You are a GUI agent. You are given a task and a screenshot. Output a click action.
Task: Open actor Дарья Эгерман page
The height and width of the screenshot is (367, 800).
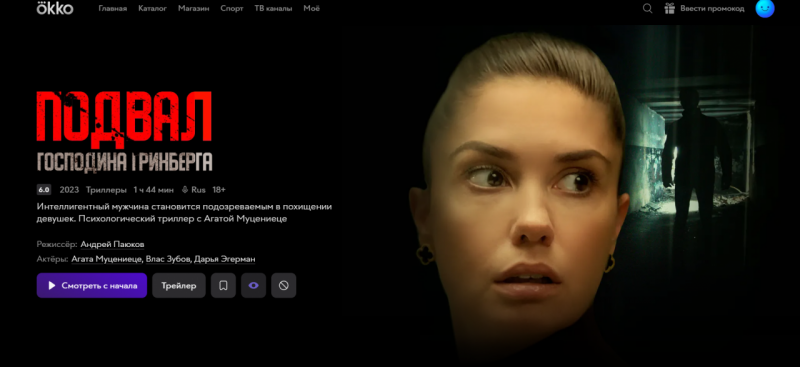tap(224, 259)
